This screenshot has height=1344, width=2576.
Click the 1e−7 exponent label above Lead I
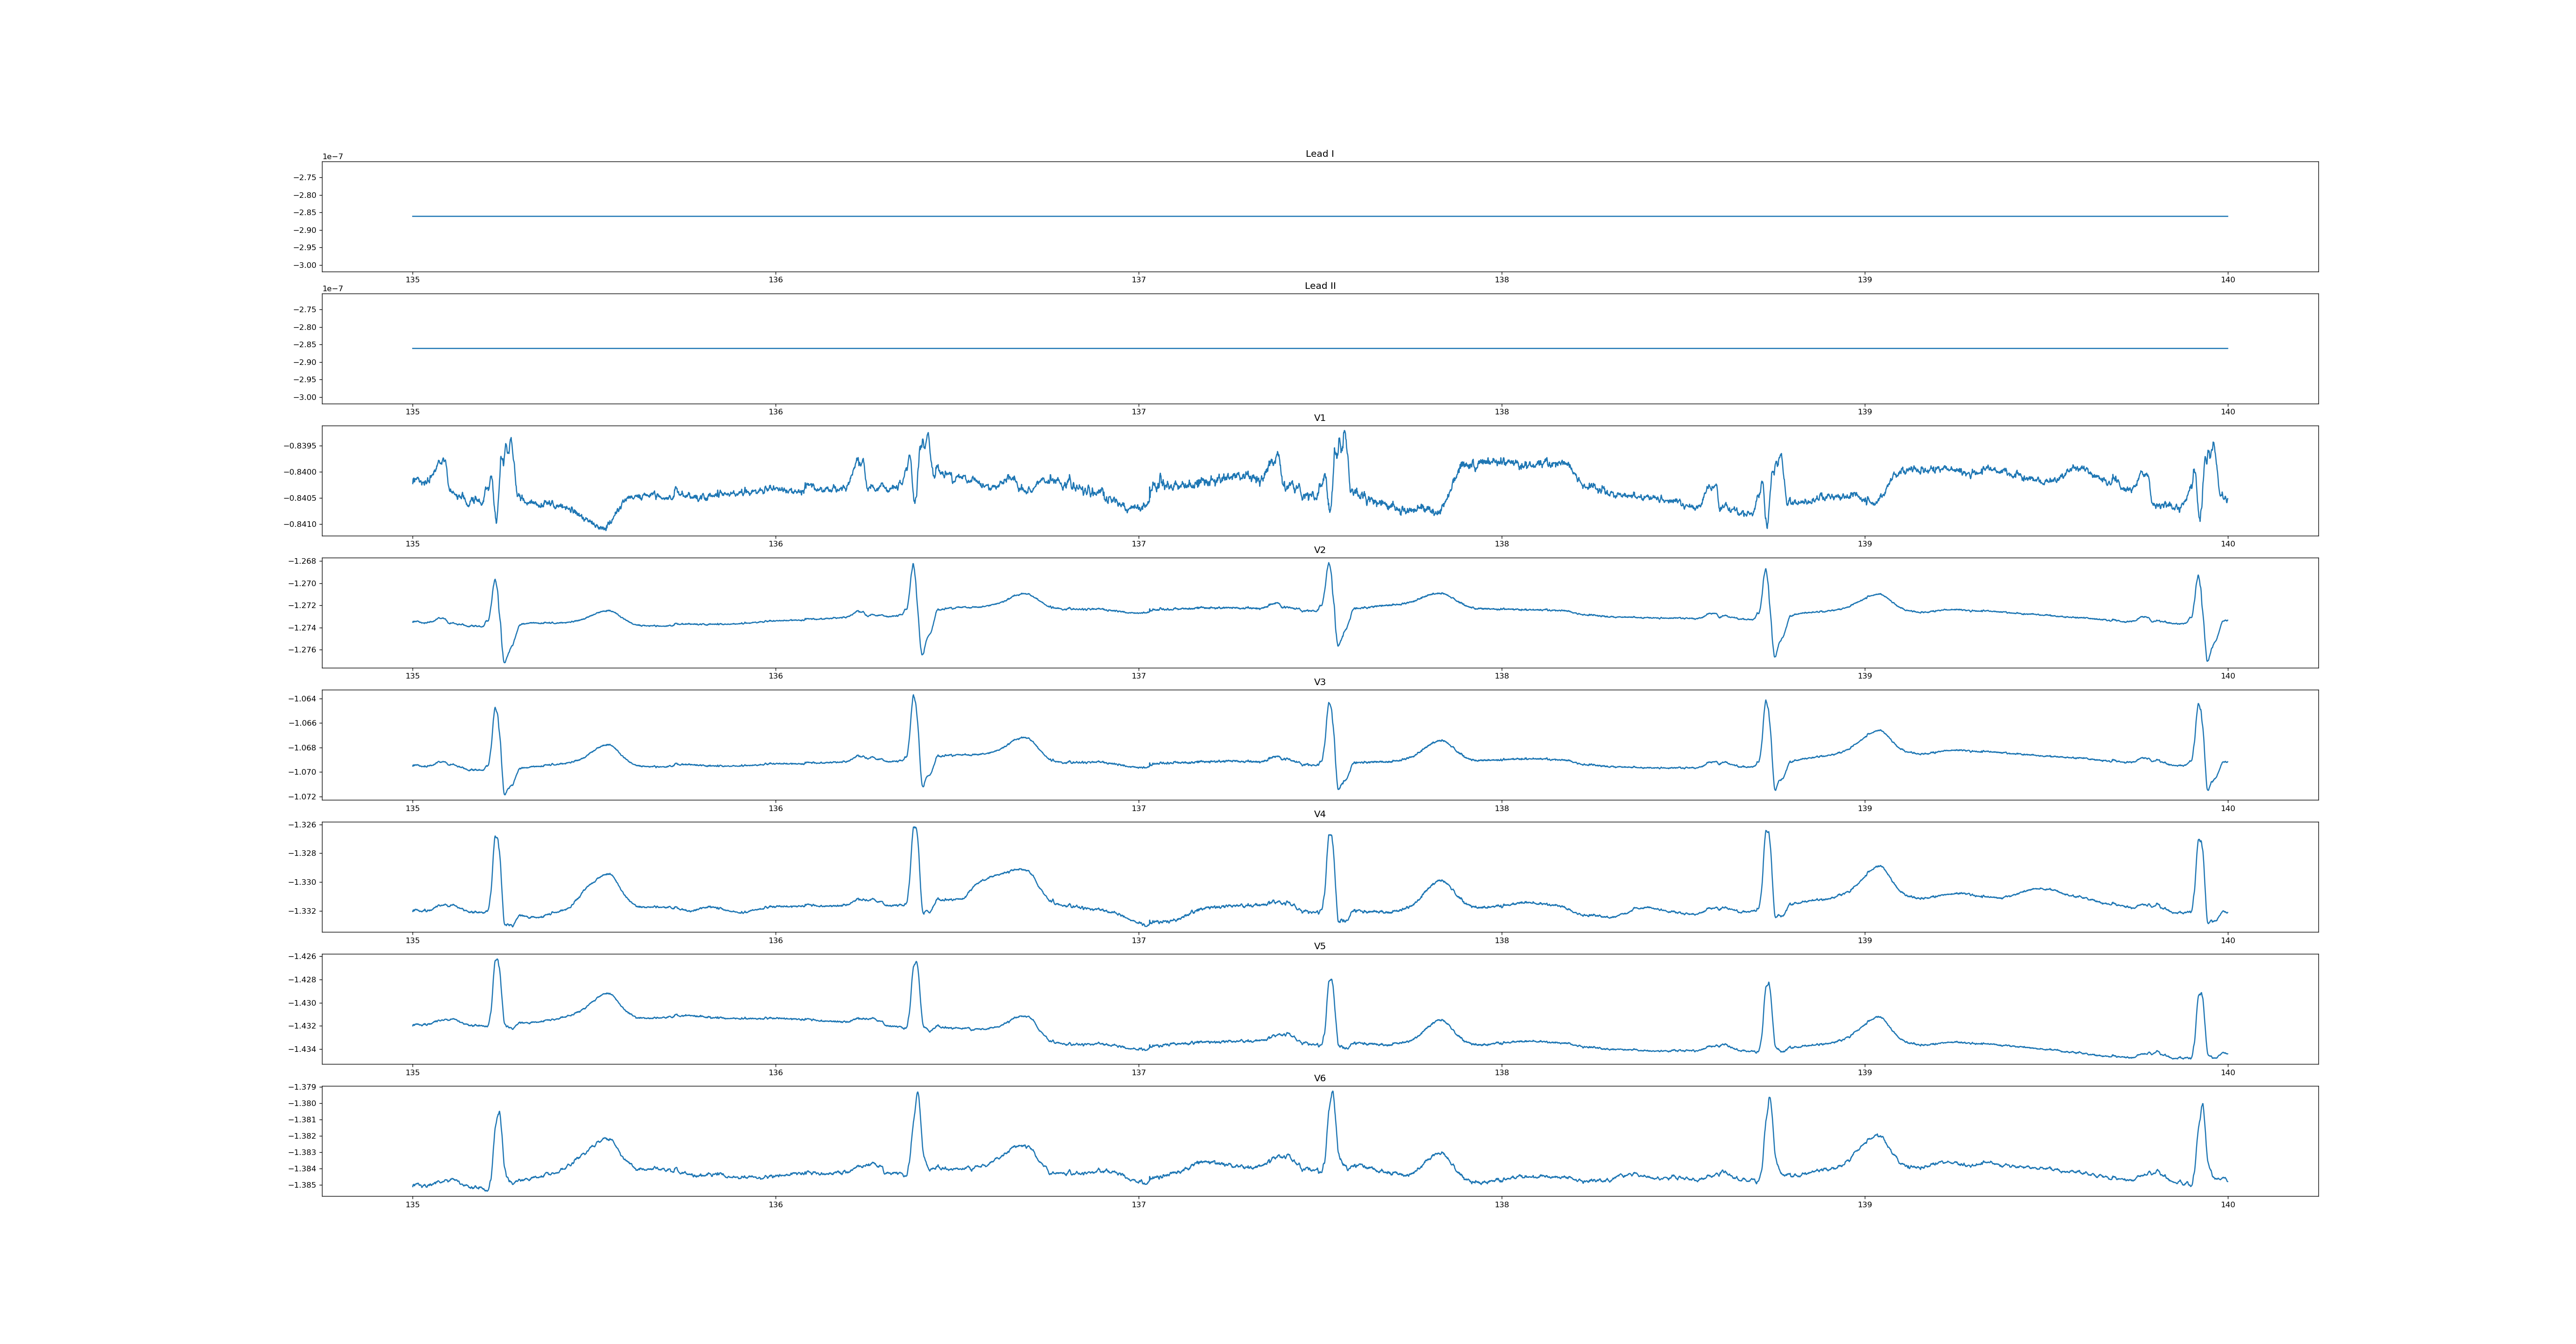[332, 157]
